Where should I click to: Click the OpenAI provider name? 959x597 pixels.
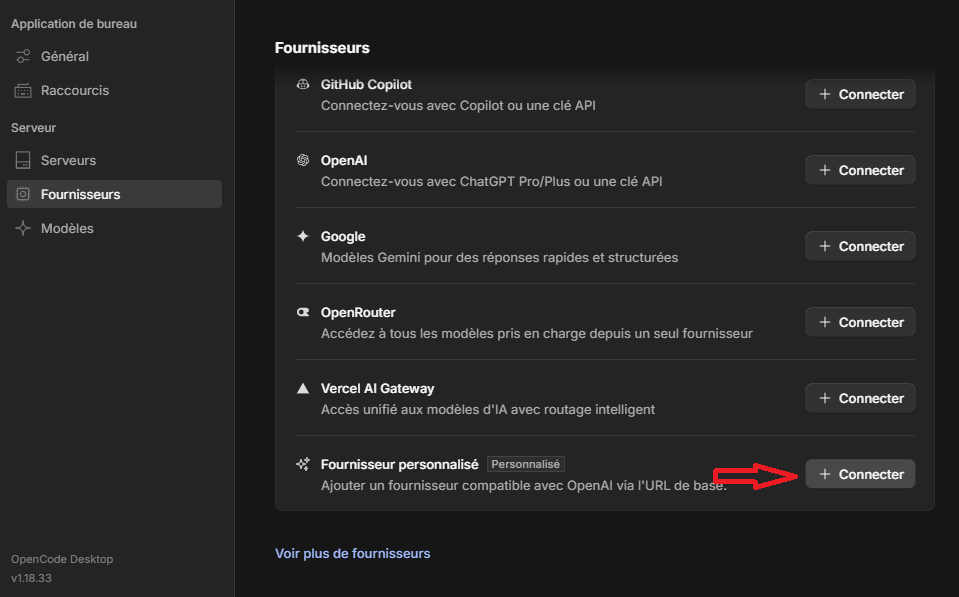tap(344, 160)
